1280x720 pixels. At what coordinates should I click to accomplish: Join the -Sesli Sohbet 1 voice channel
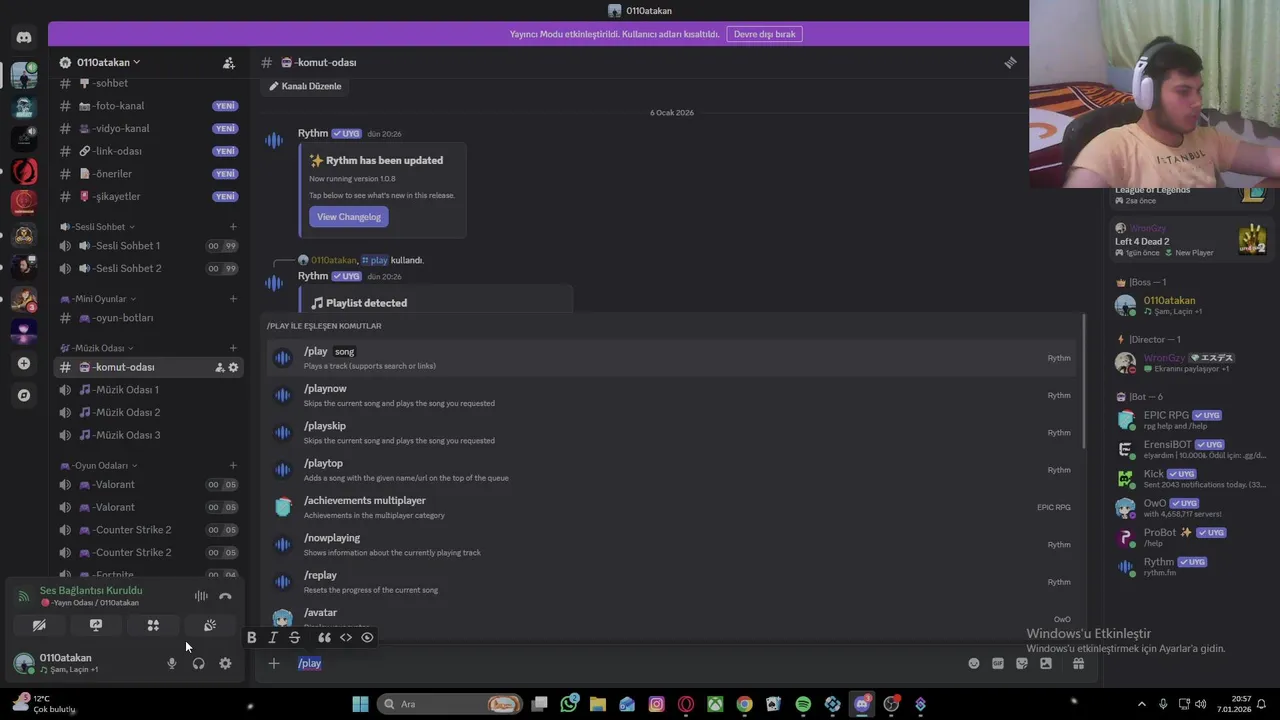[x=148, y=246]
